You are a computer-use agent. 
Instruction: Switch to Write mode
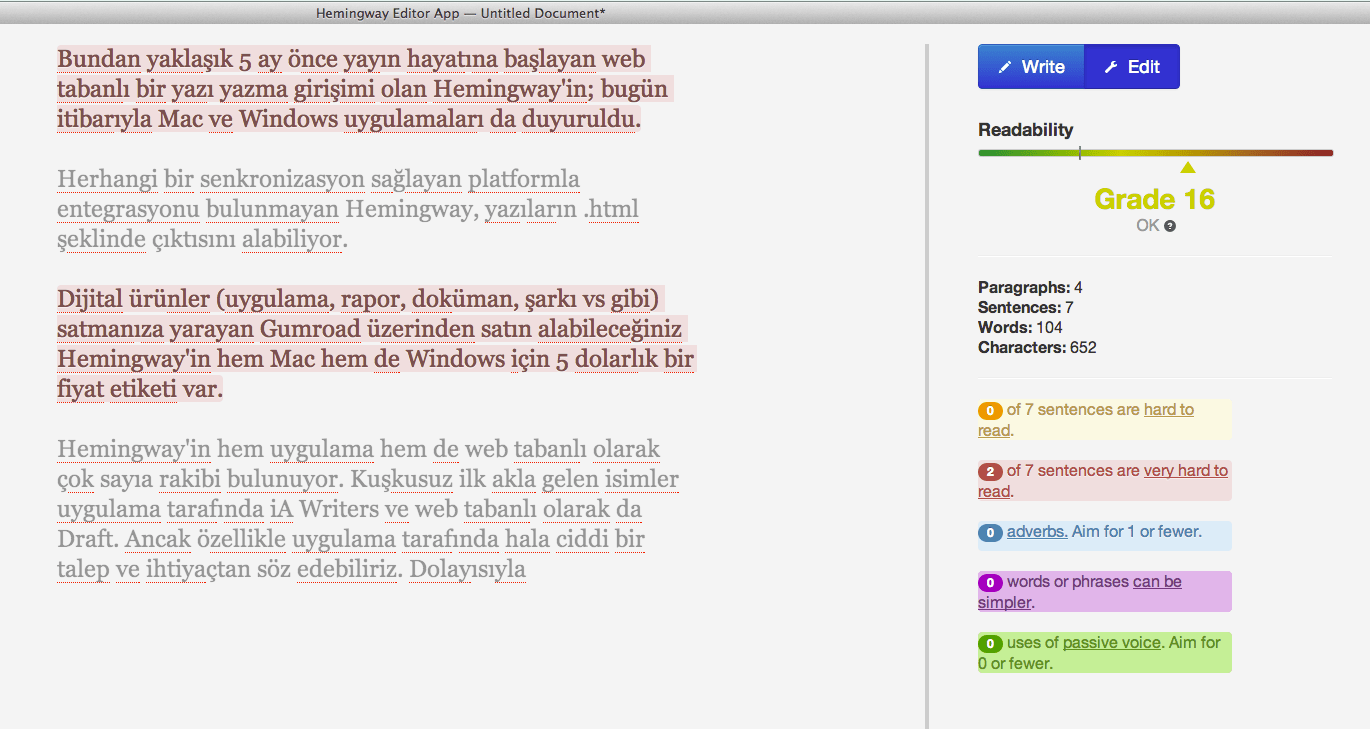1030,65
